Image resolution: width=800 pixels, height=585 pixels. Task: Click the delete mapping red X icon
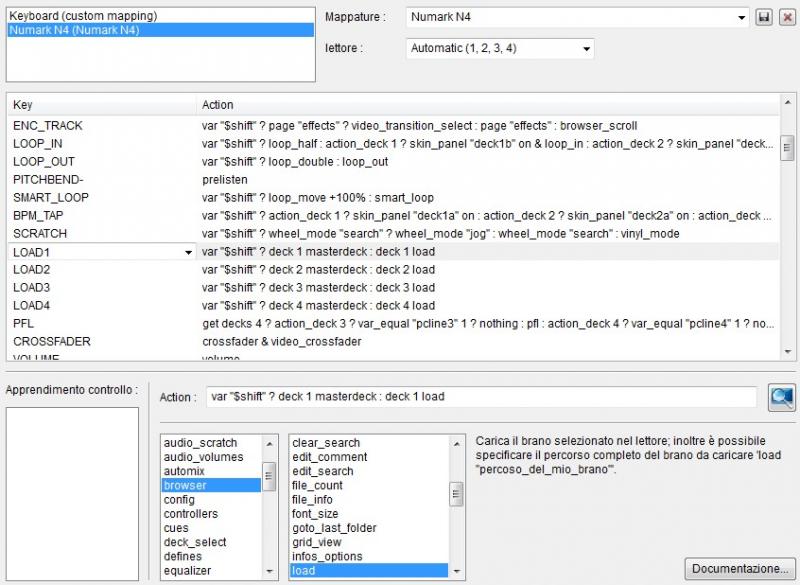787,18
